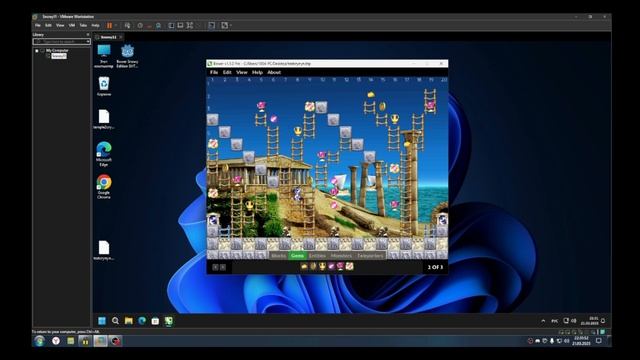Select the gold coin gem in palette
The height and width of the screenshot is (360, 640).
click(313, 266)
